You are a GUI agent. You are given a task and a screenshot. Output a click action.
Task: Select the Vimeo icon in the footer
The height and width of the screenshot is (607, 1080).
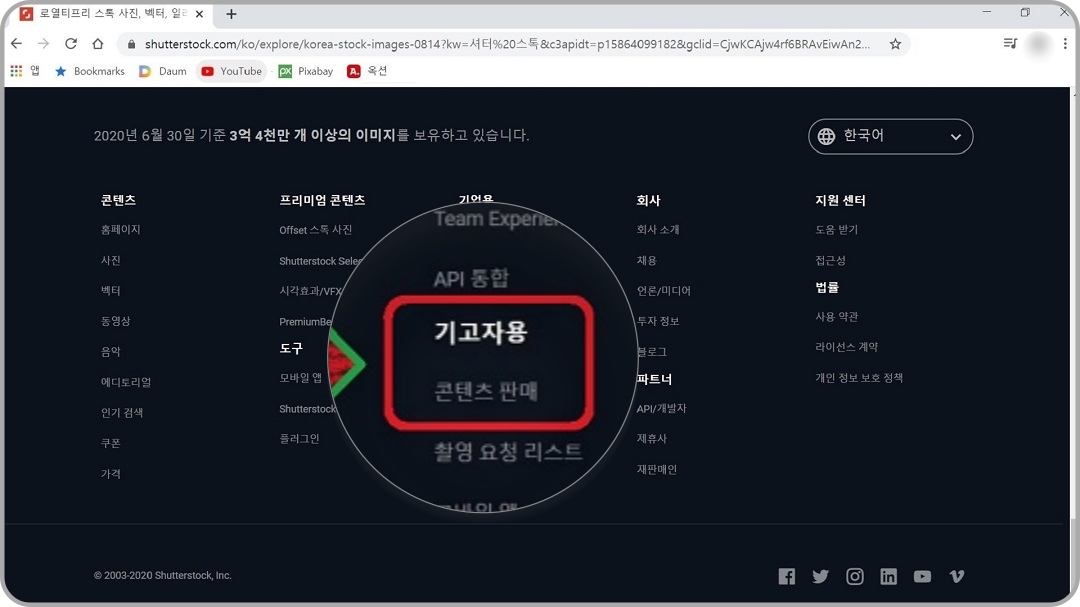(x=956, y=576)
